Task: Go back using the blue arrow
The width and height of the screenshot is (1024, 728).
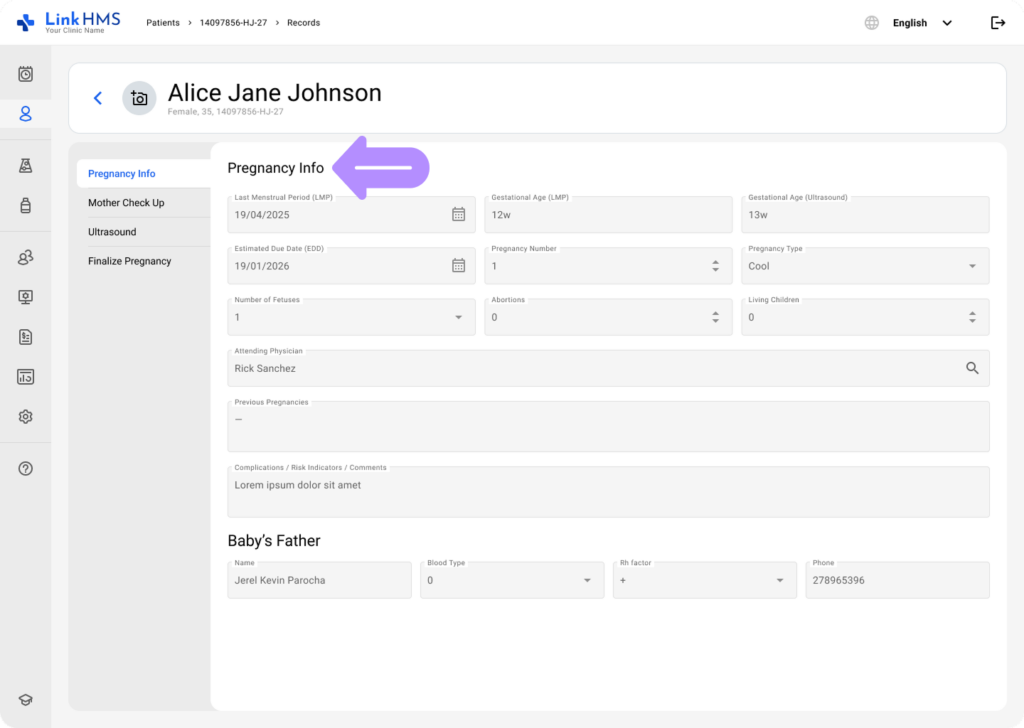Action: [98, 98]
